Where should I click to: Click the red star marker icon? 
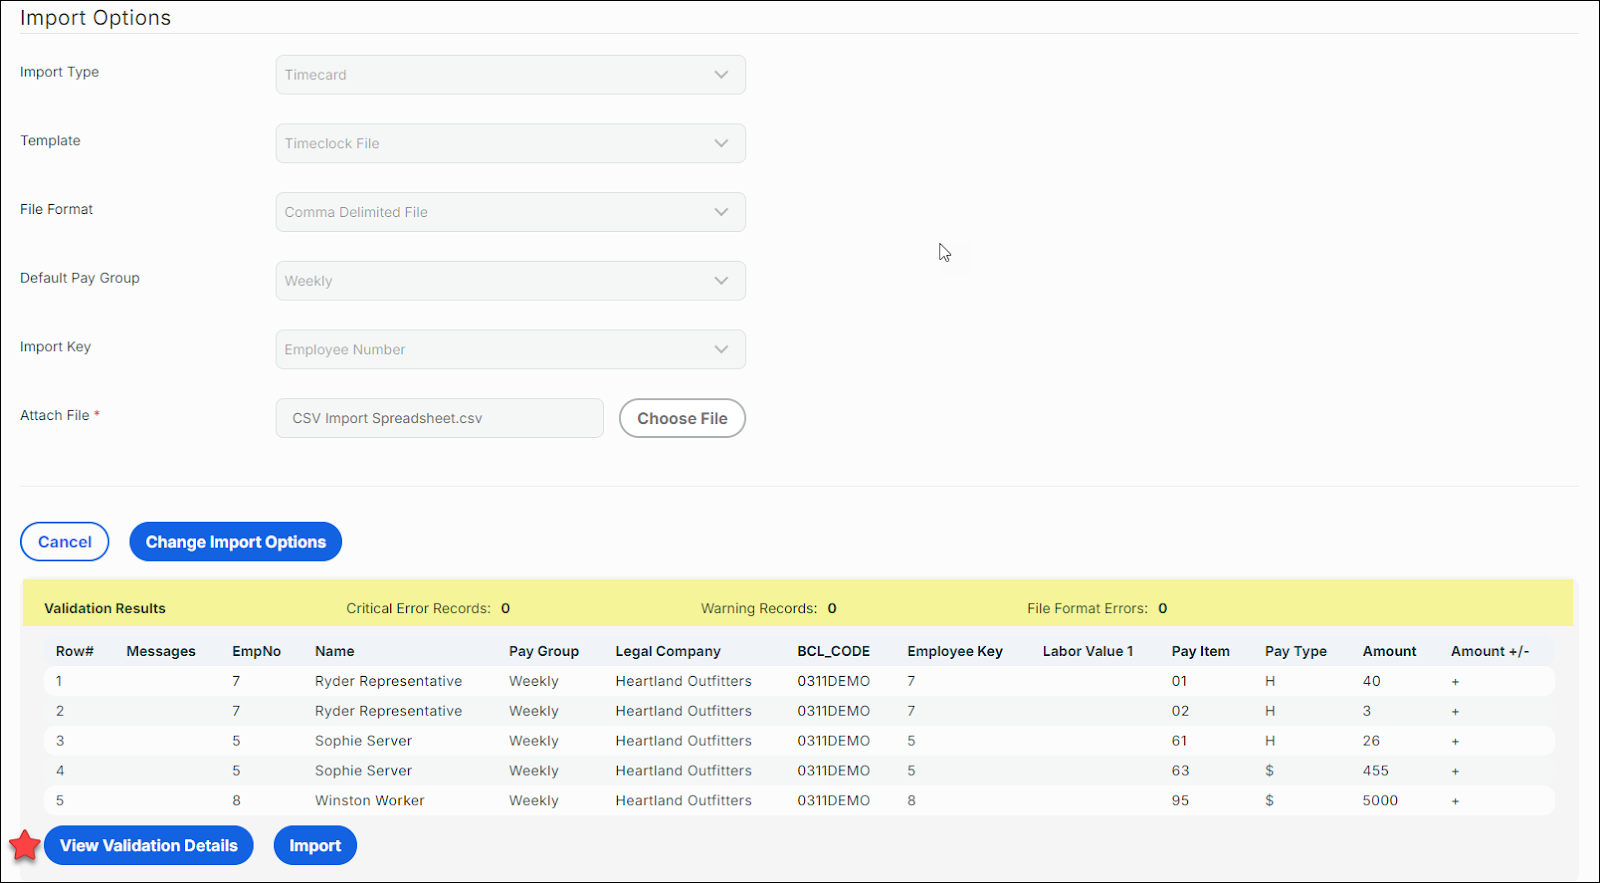coord(25,846)
